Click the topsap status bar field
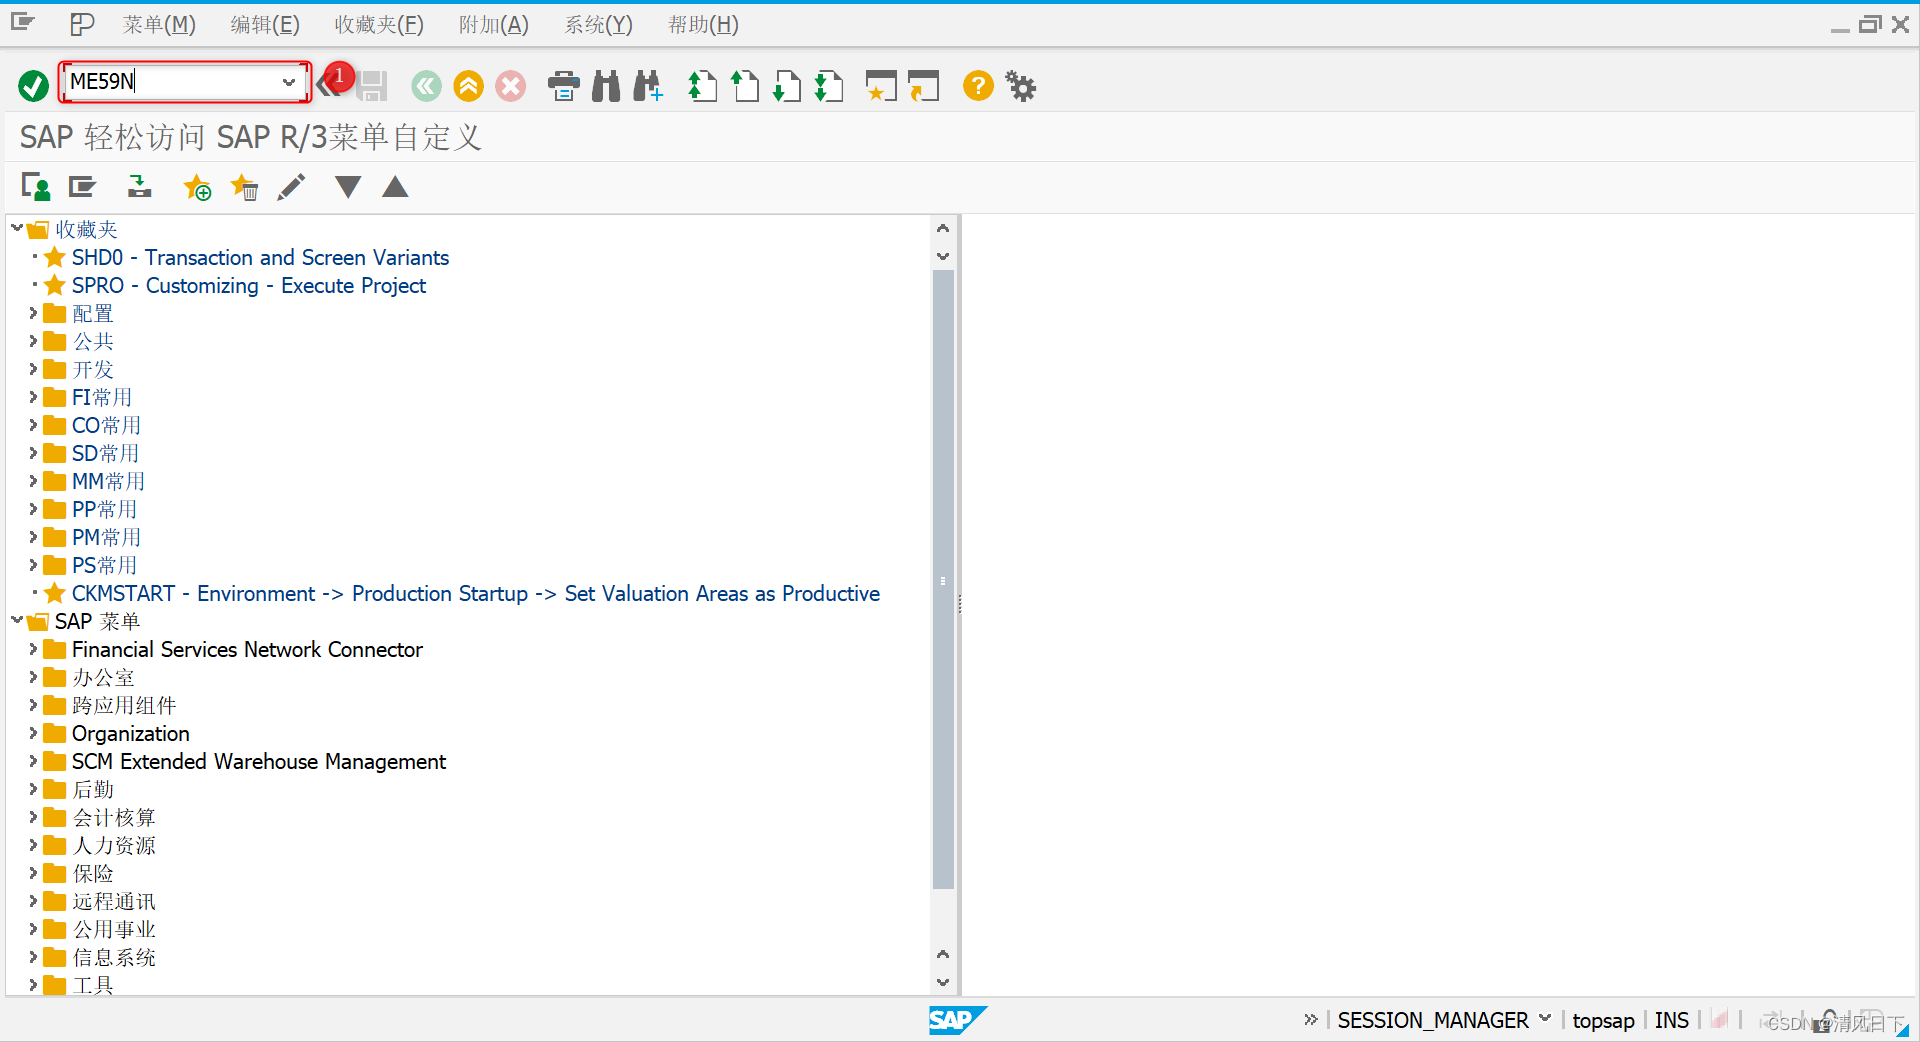This screenshot has height=1042, width=1920. point(1603,1020)
